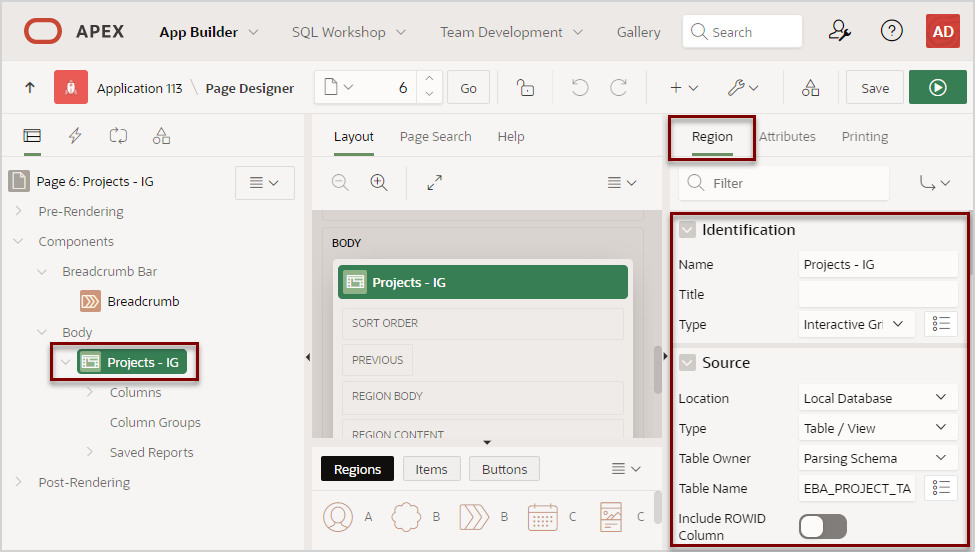Switch to the Printing tab
The width and height of the screenshot is (975, 552).
(864, 136)
